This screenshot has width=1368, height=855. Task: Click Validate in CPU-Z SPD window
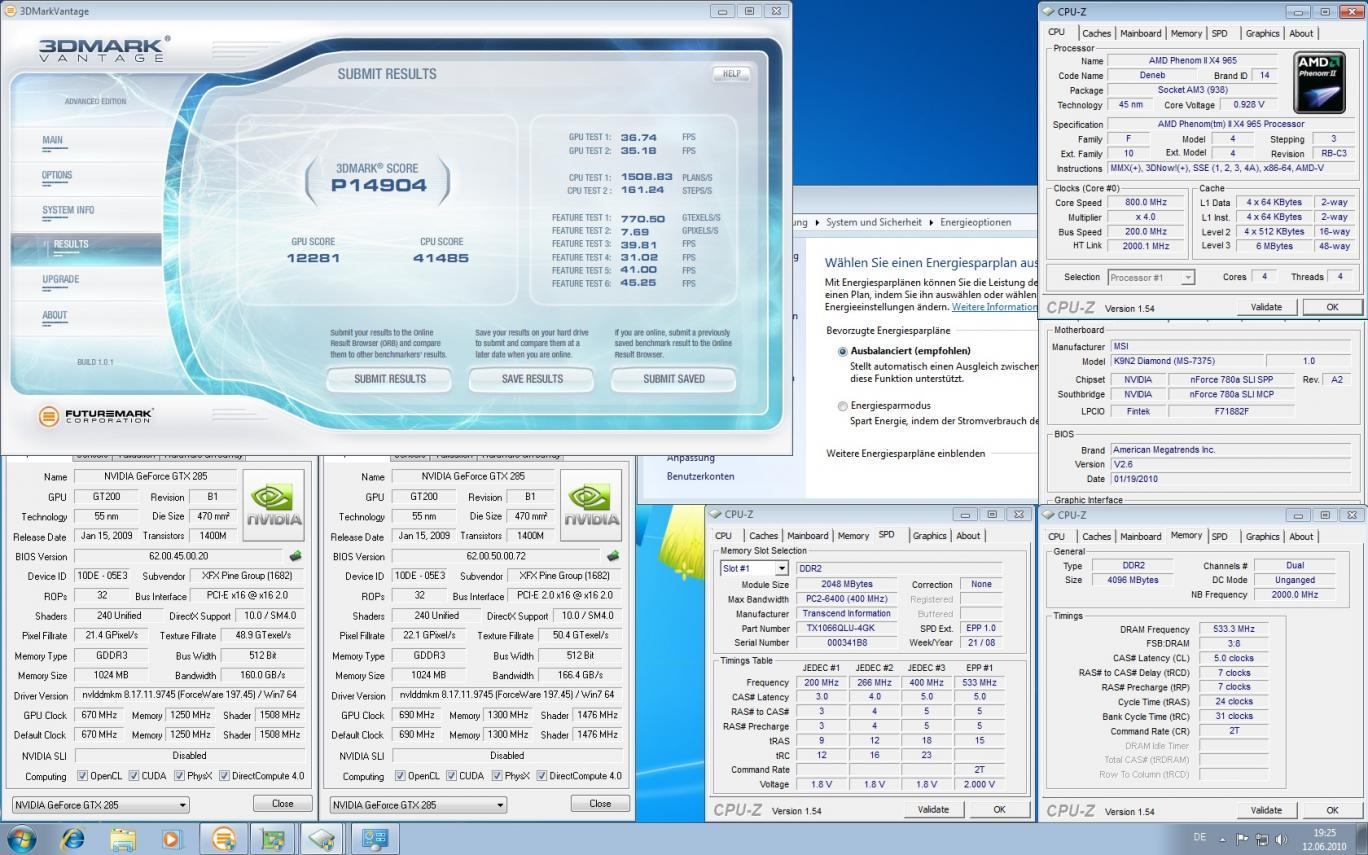coord(933,809)
